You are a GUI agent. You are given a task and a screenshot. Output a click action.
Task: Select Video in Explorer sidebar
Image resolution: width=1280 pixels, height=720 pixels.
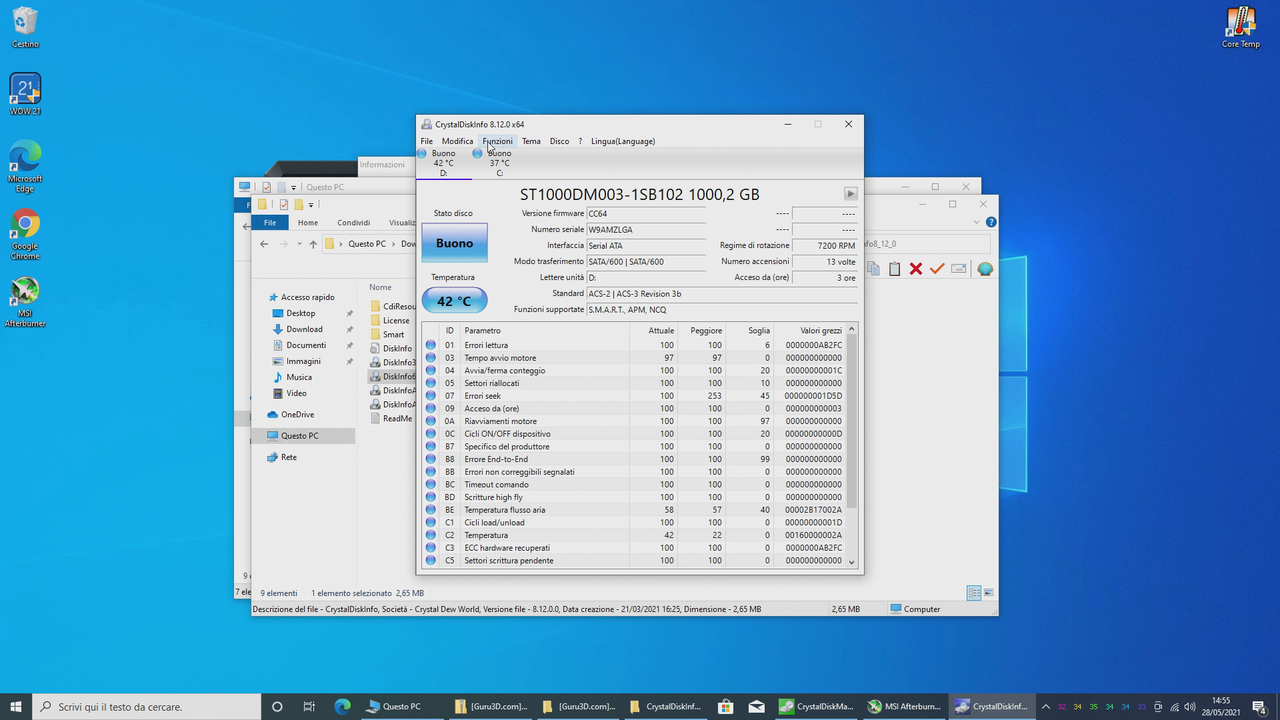pos(296,393)
